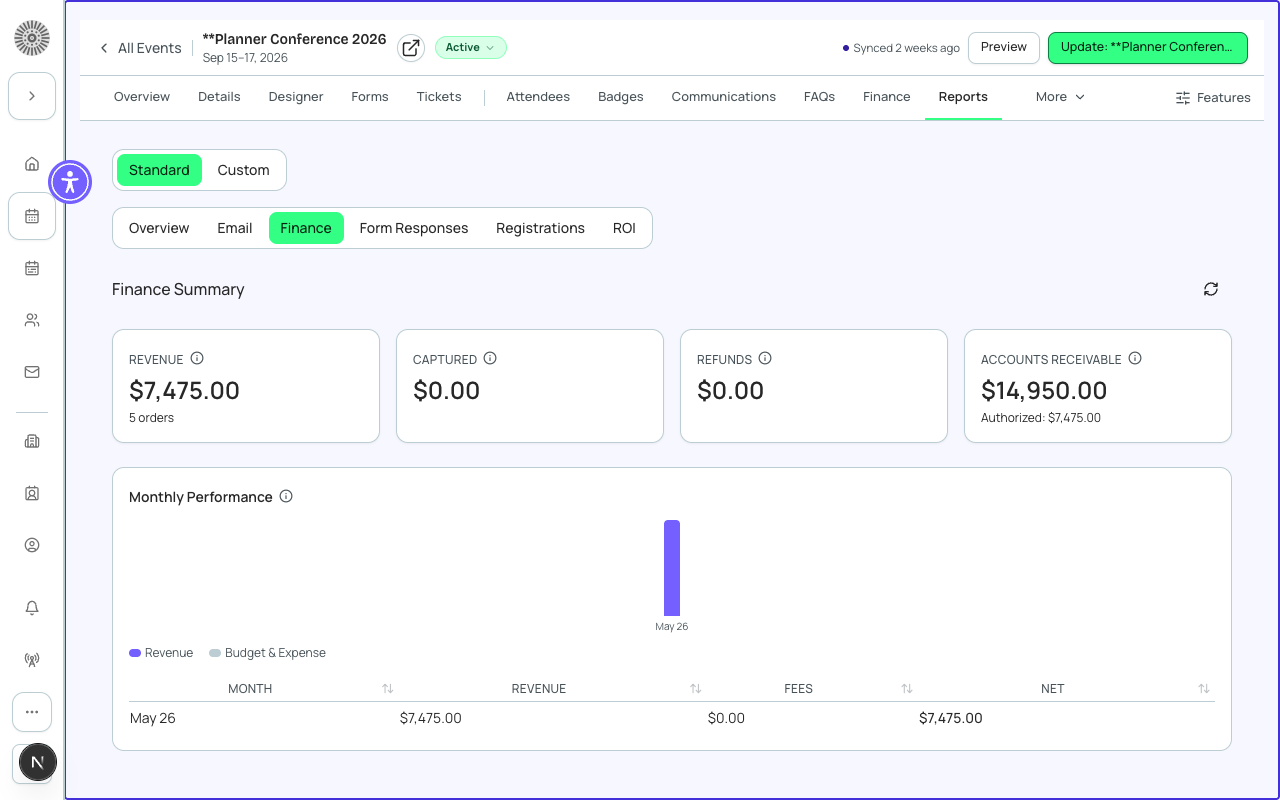Select the ROI report sub-tab

point(624,228)
